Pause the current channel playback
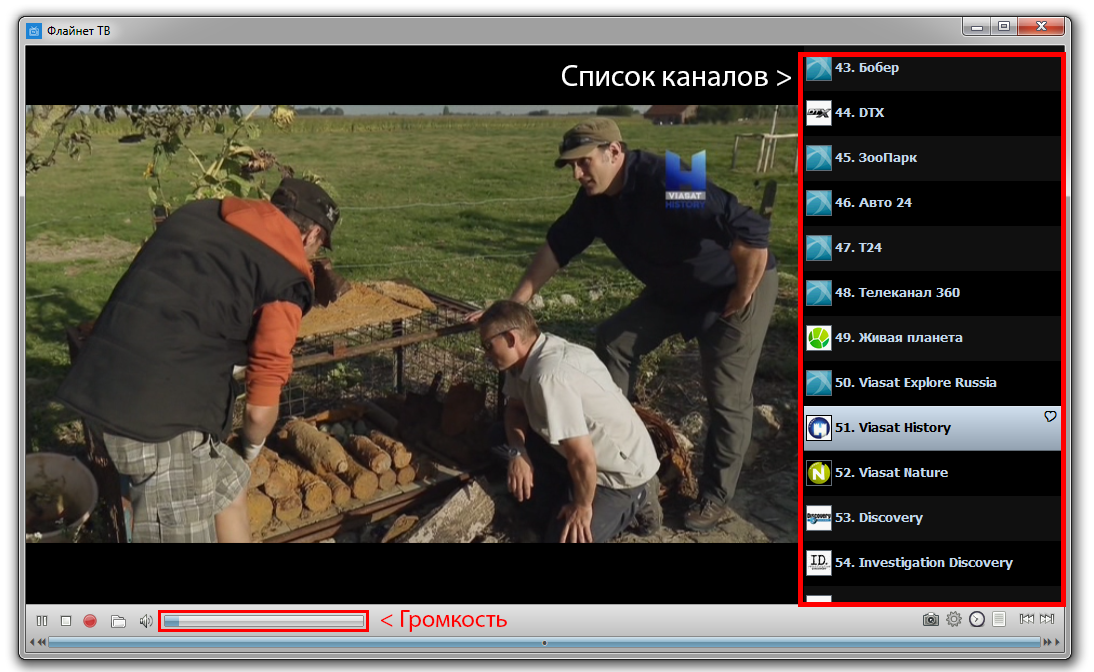The image size is (1094, 672). 42,620
